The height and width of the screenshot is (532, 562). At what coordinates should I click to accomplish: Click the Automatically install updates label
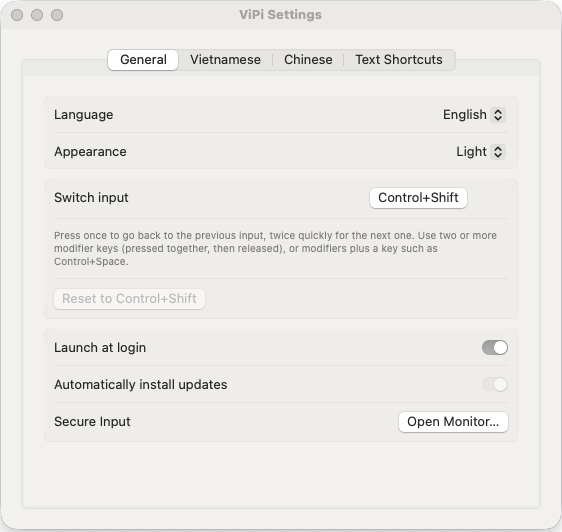(x=140, y=384)
